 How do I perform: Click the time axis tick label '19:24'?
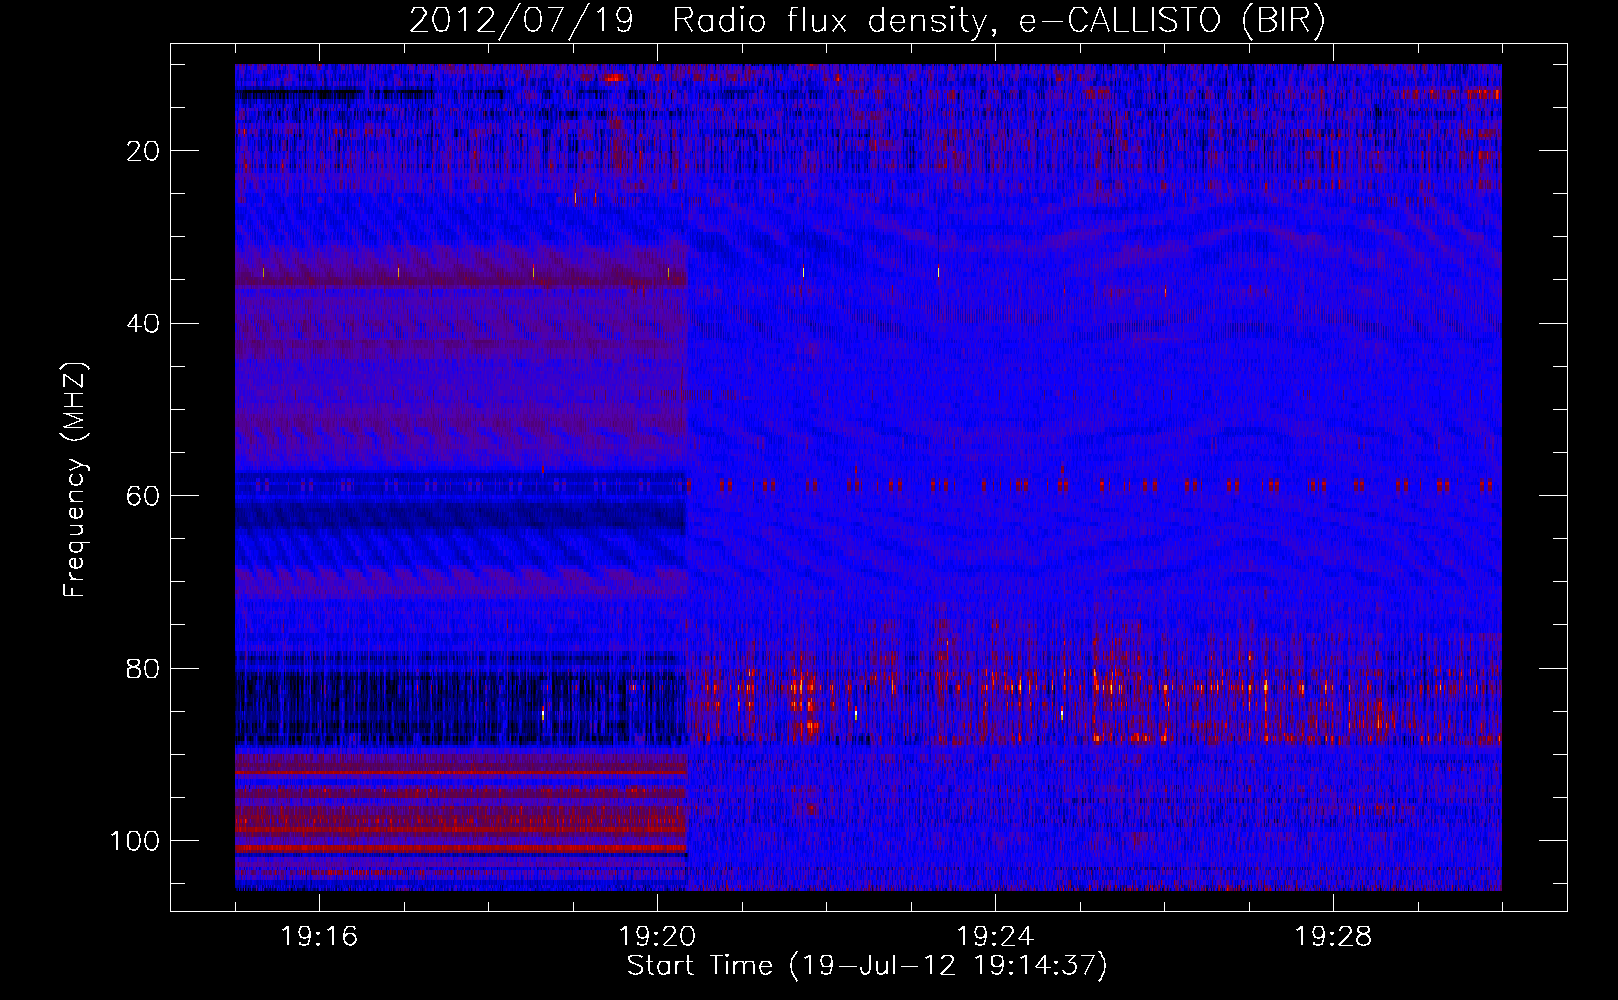995,937
